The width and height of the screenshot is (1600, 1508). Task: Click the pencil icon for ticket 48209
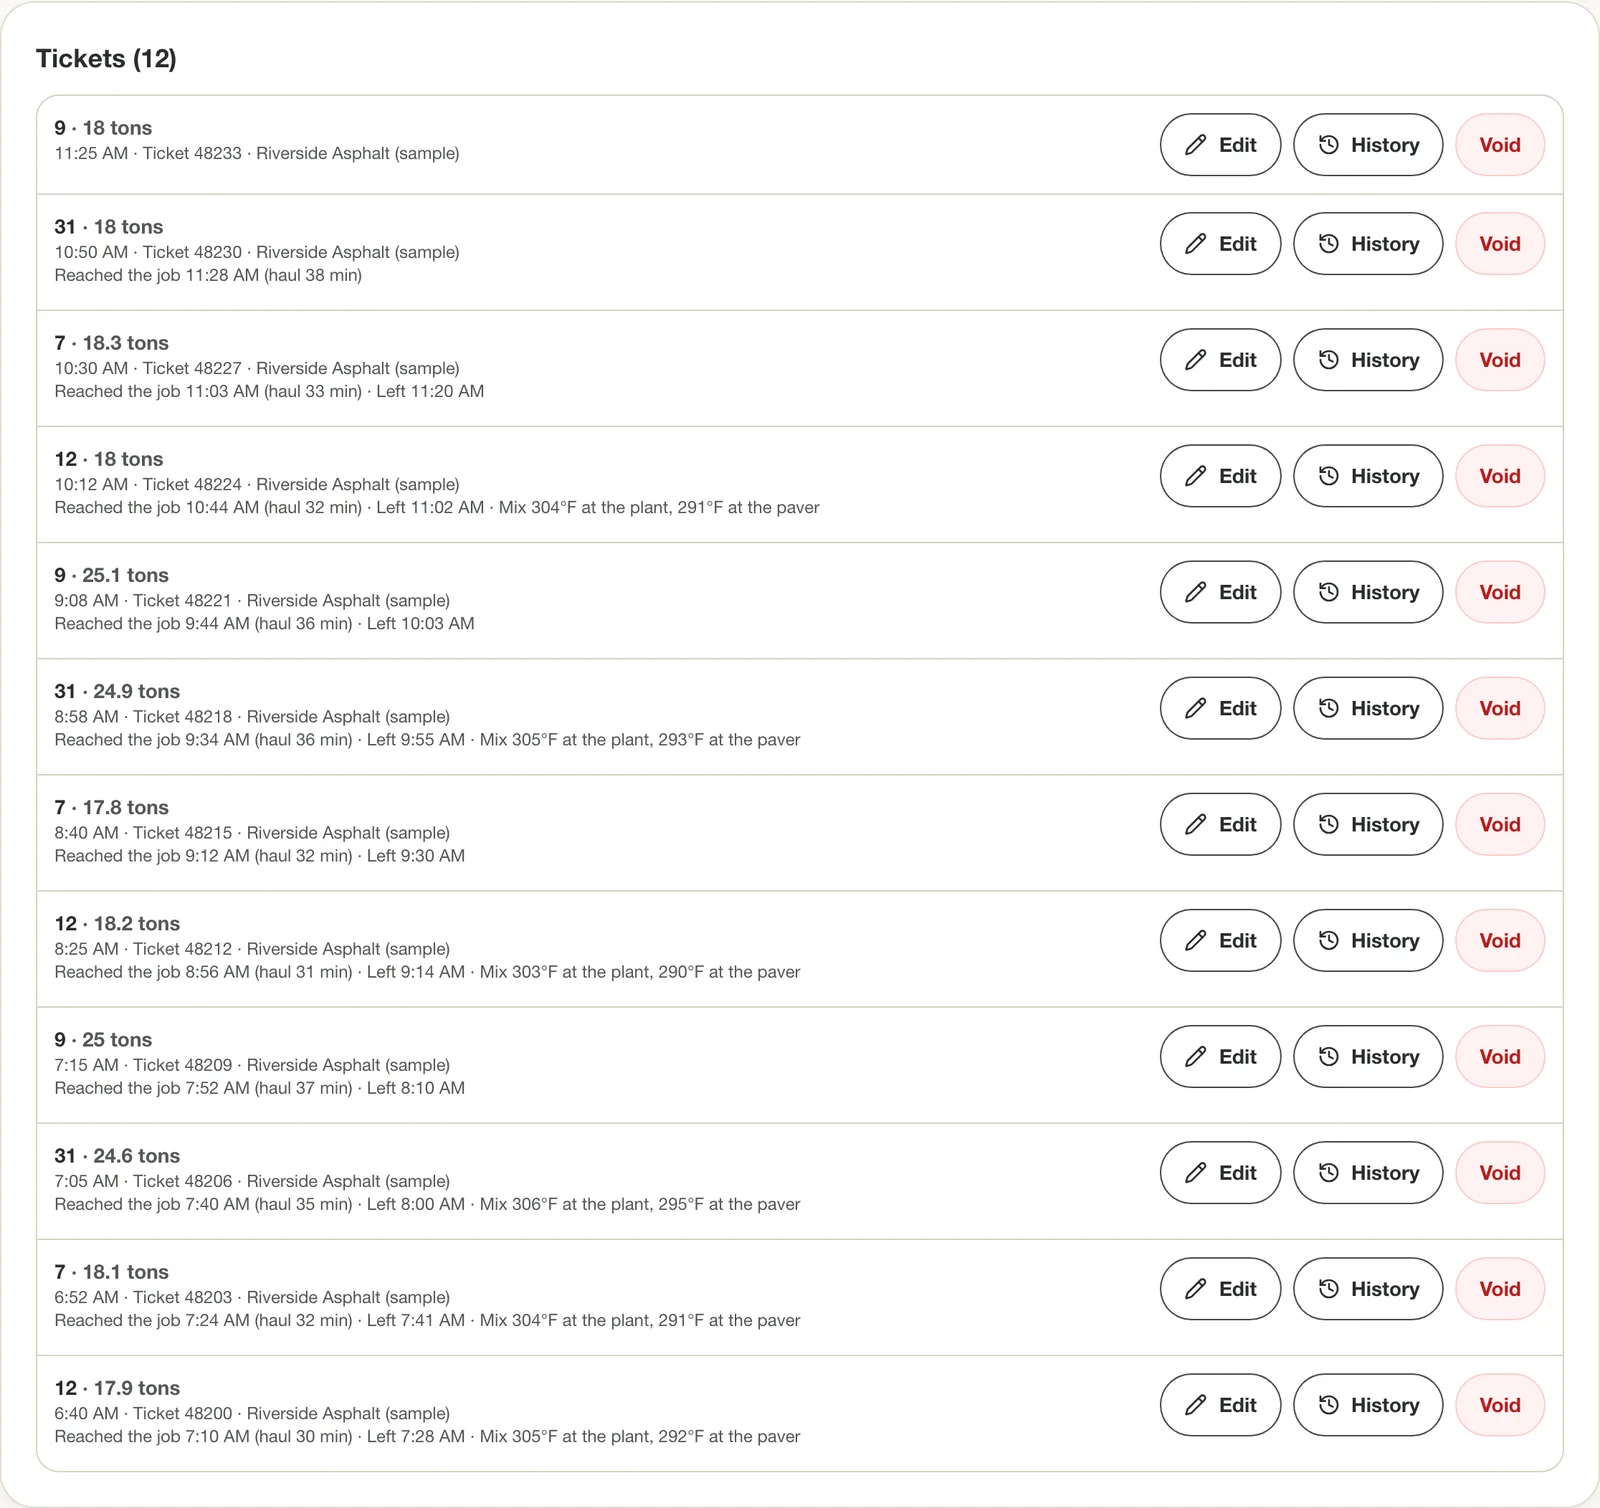click(x=1195, y=1057)
